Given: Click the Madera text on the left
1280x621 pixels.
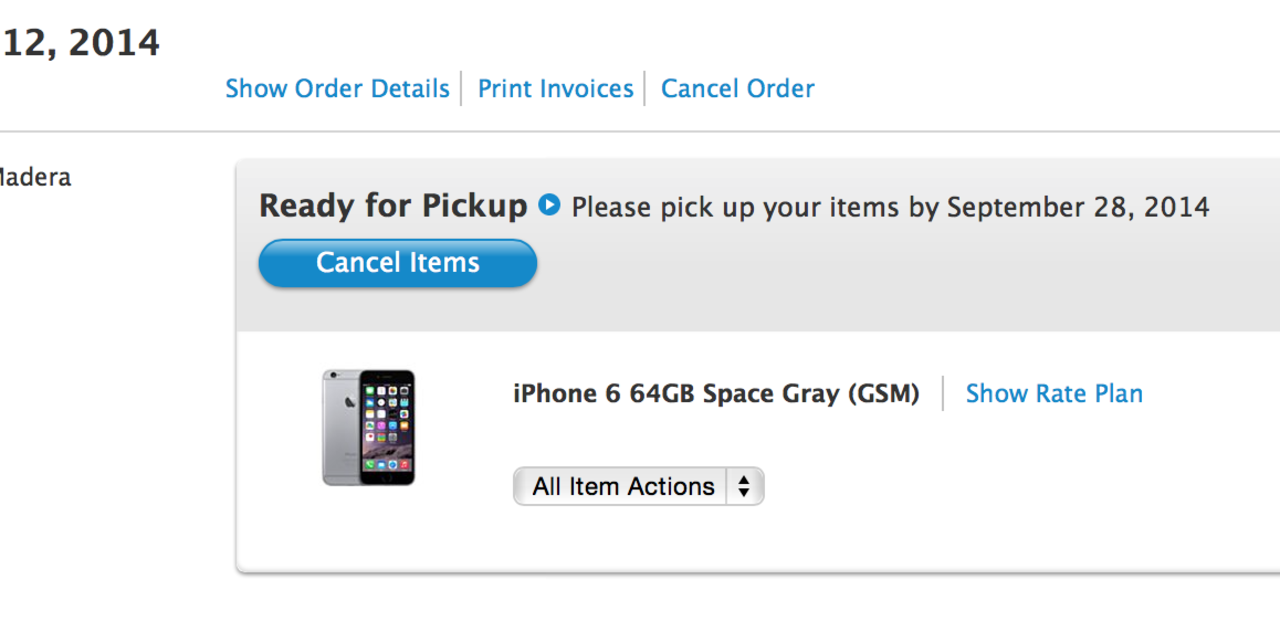Looking at the screenshot, I should 34,178.
